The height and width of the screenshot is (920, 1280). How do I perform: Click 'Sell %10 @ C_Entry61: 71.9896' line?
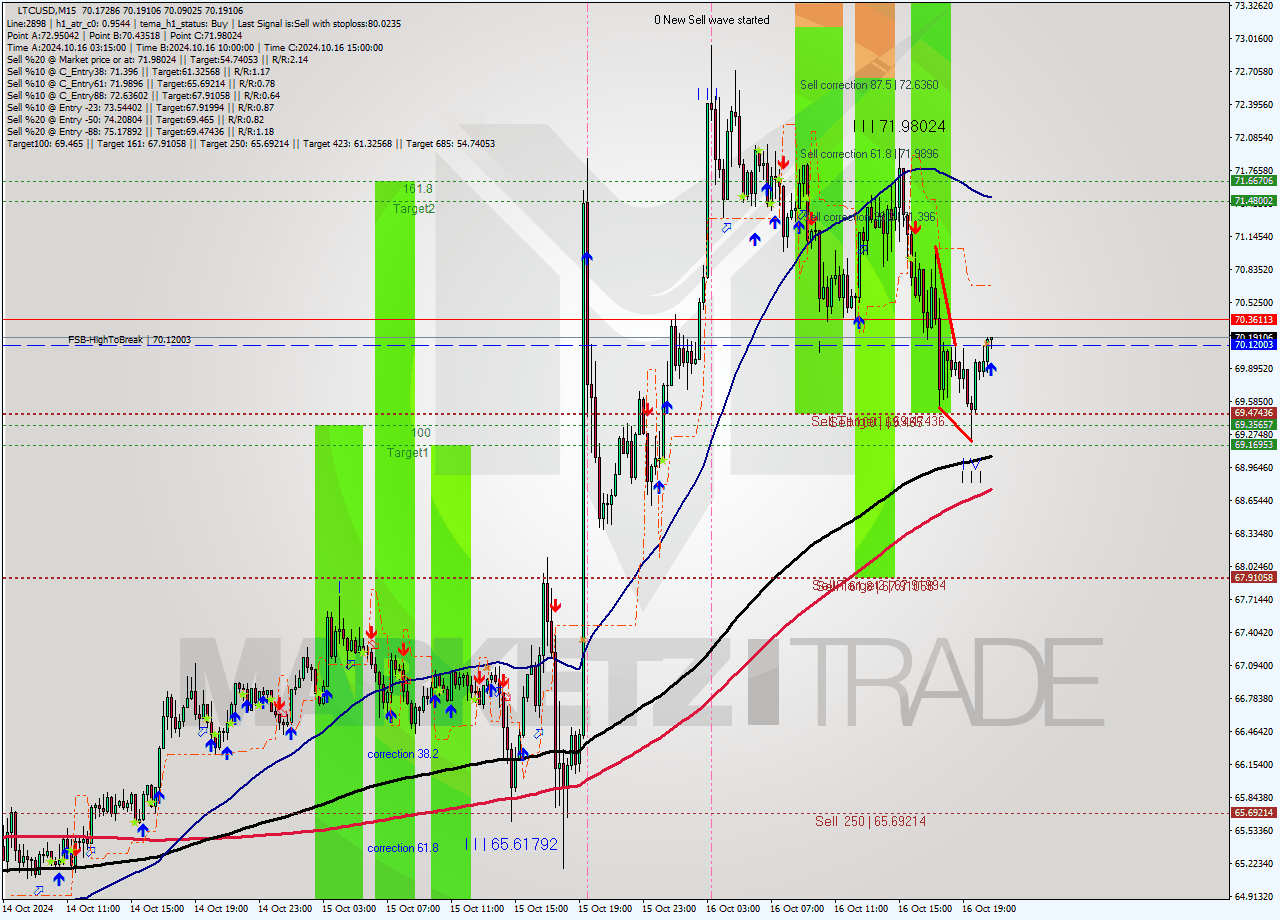[x=142, y=84]
